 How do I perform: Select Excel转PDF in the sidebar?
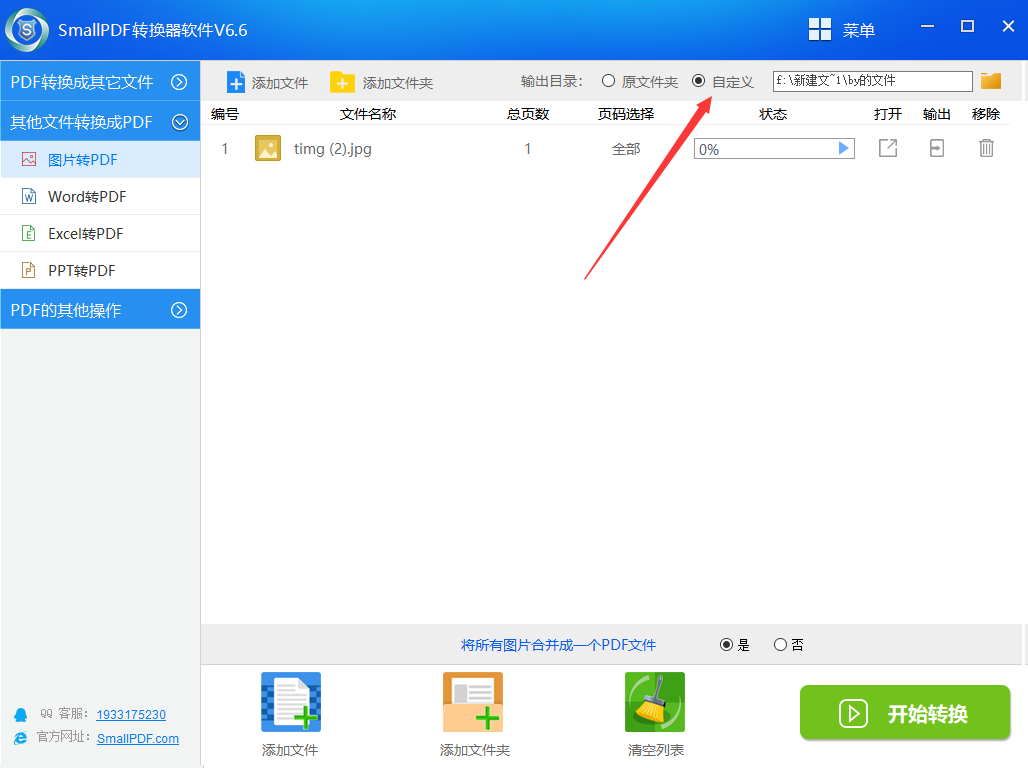coord(100,233)
